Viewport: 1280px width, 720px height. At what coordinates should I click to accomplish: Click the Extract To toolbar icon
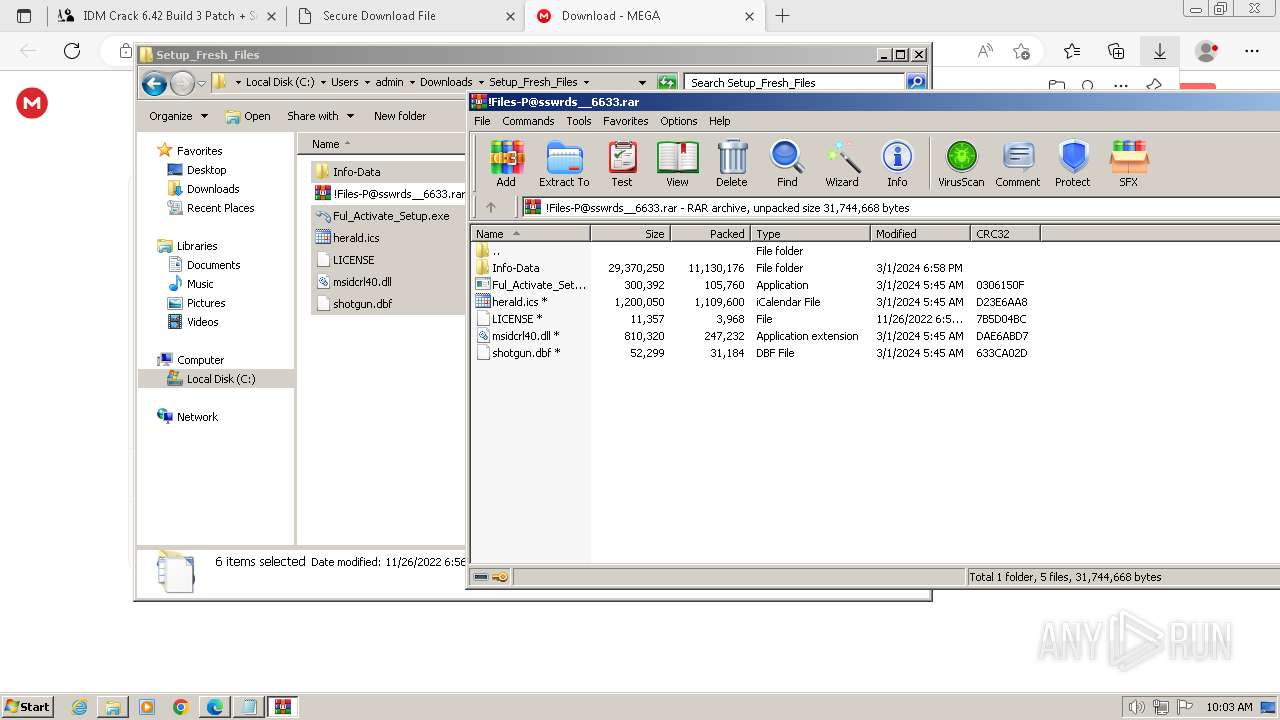pos(564,164)
